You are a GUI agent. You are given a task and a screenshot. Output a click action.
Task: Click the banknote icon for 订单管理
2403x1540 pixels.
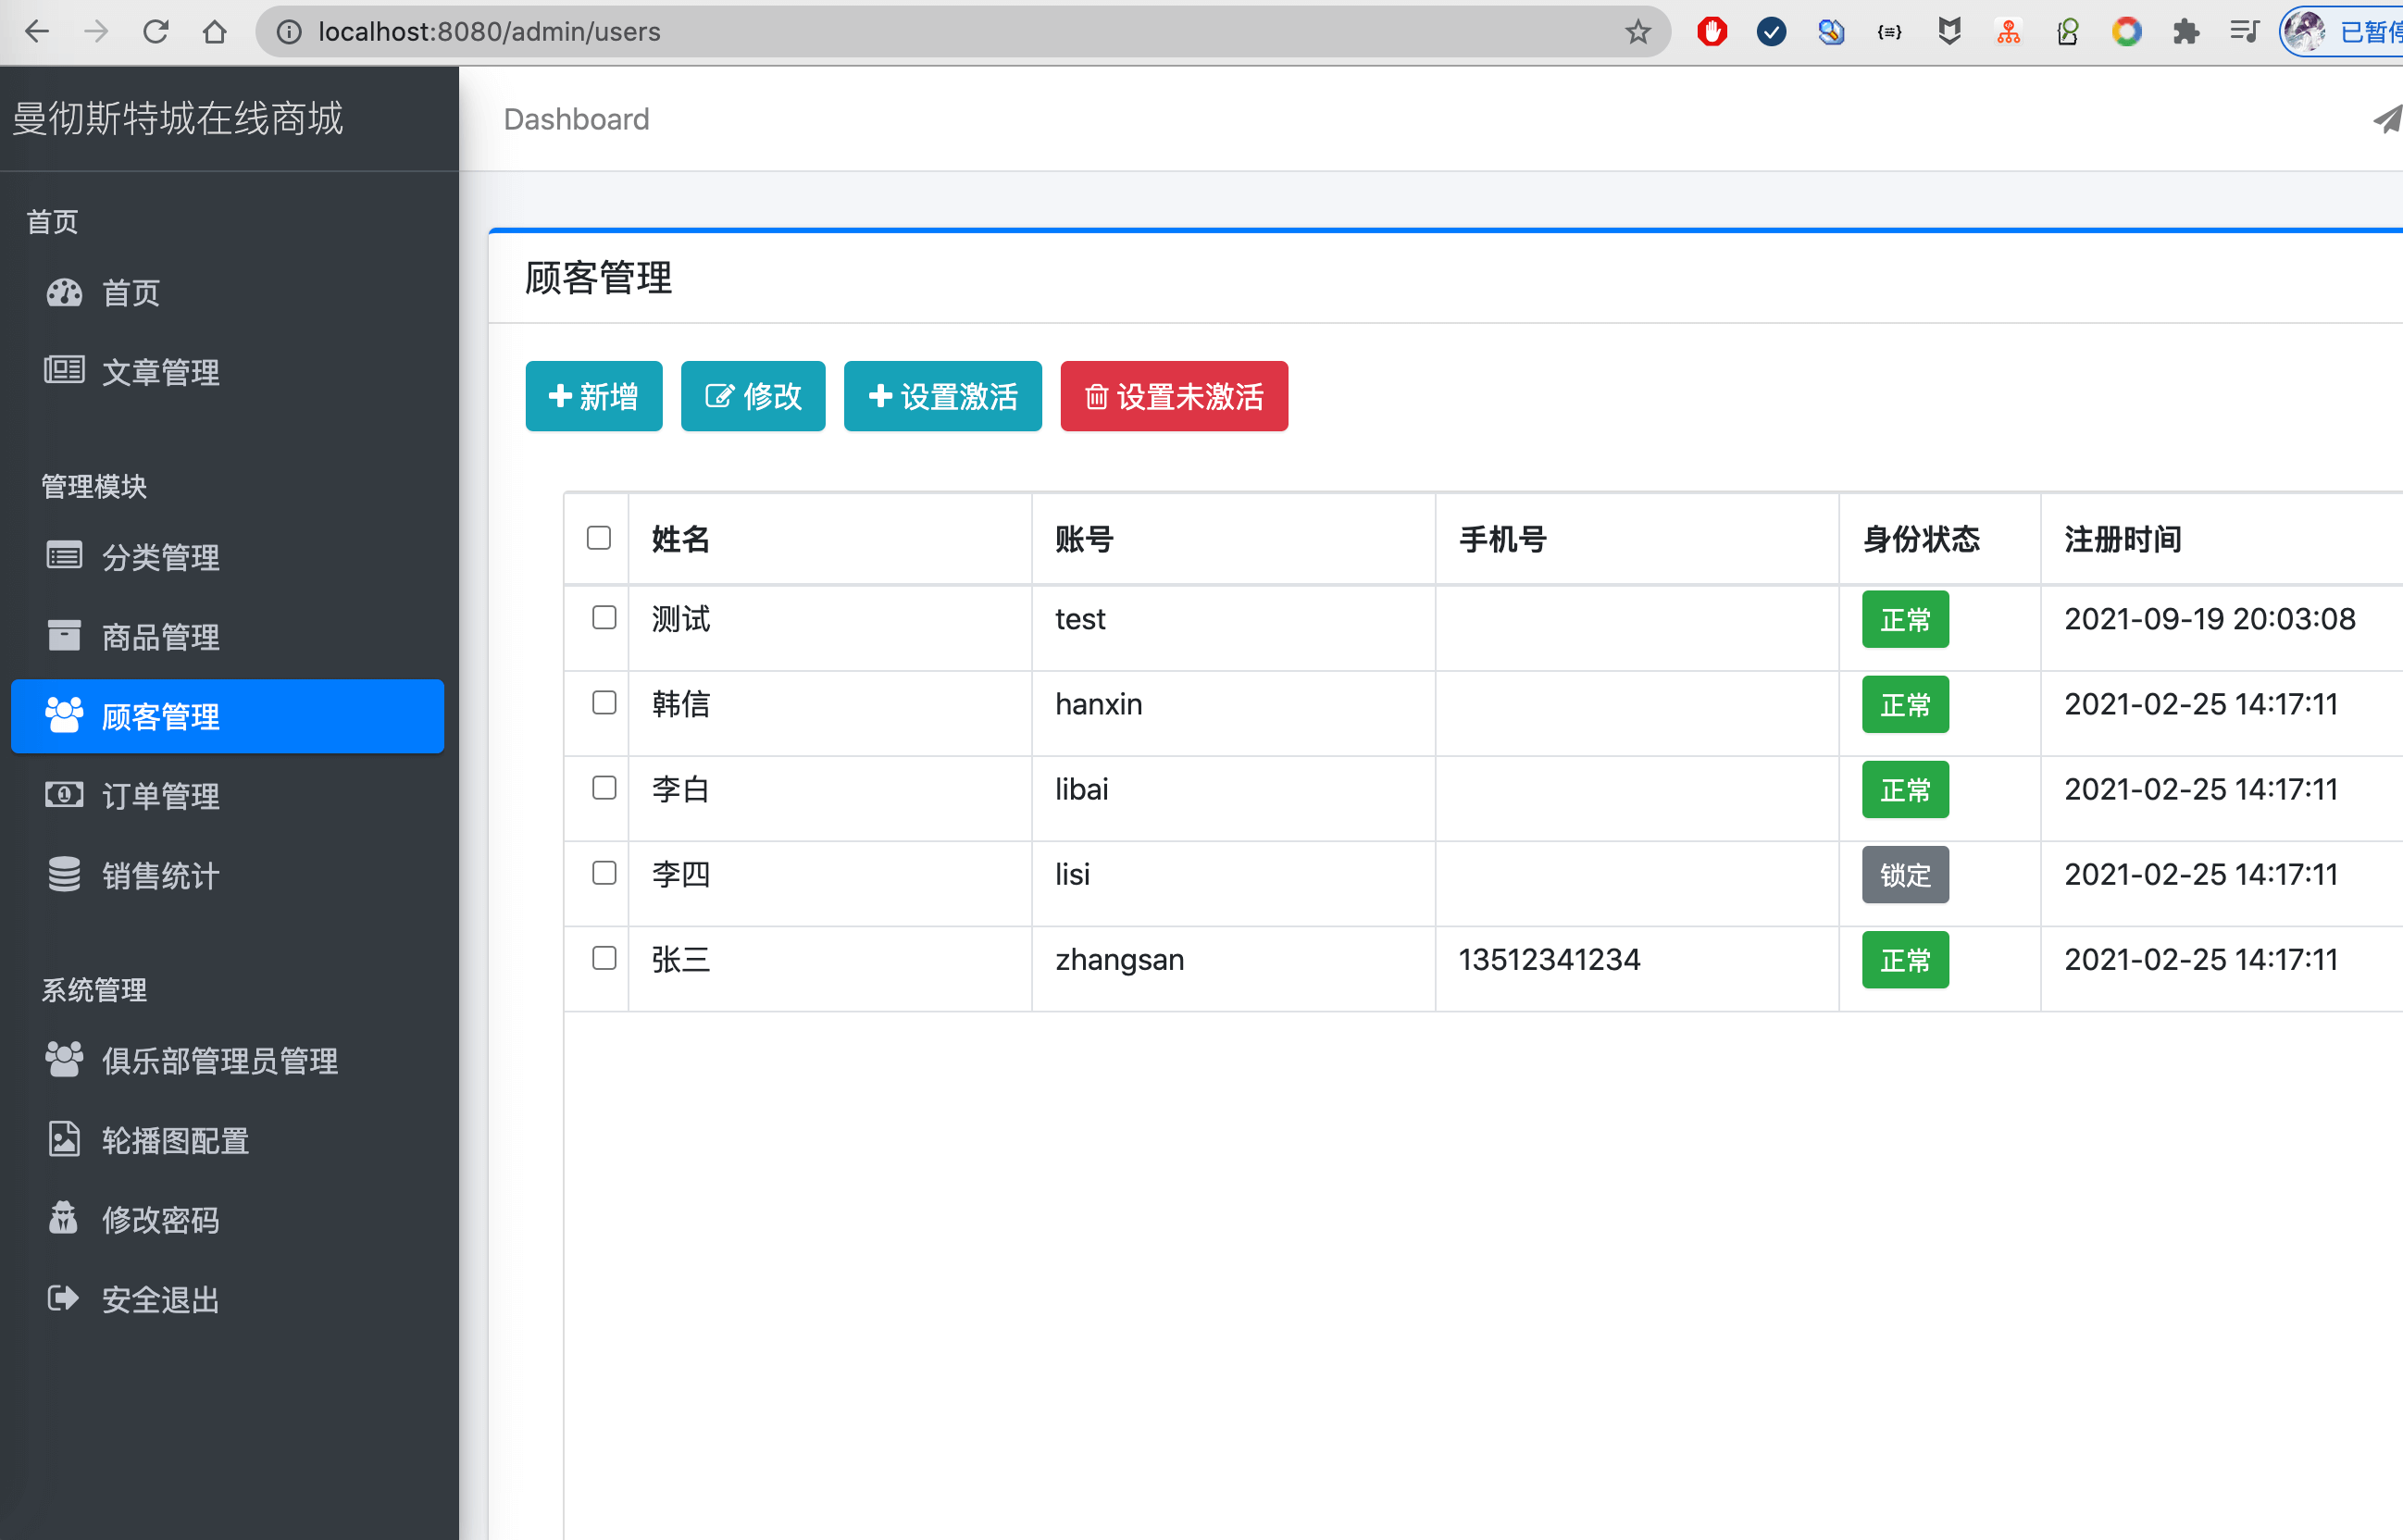coord(64,795)
